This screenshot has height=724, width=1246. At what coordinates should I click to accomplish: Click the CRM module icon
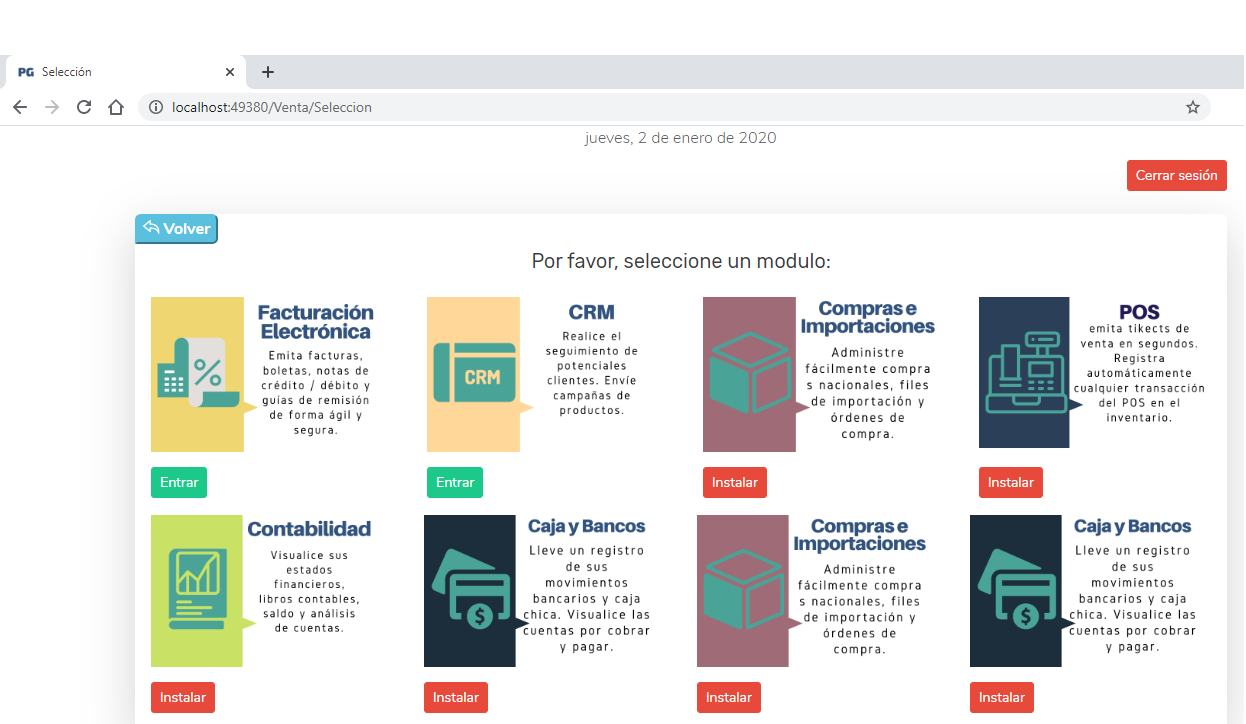coord(474,374)
